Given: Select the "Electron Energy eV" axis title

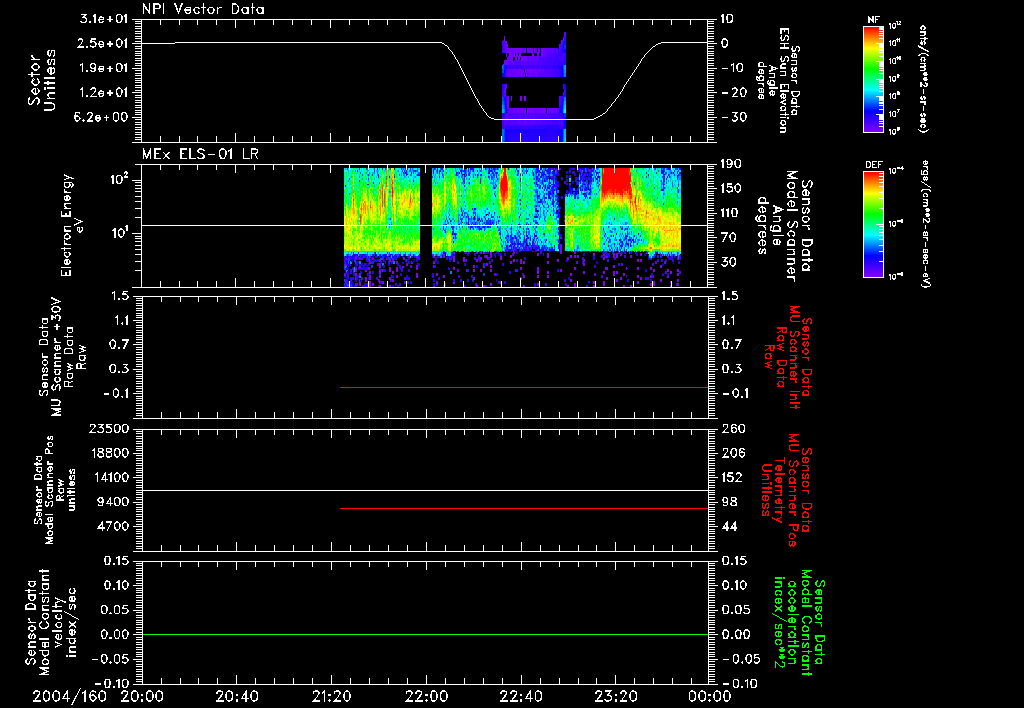Looking at the screenshot, I should coord(73,225).
